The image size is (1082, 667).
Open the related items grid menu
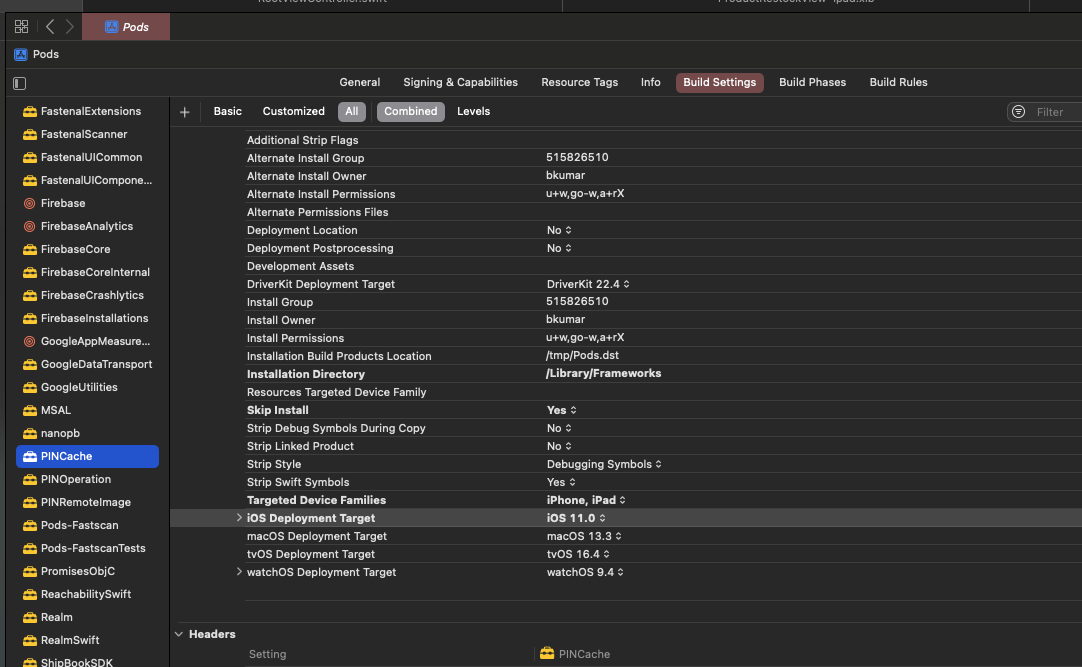(x=21, y=26)
